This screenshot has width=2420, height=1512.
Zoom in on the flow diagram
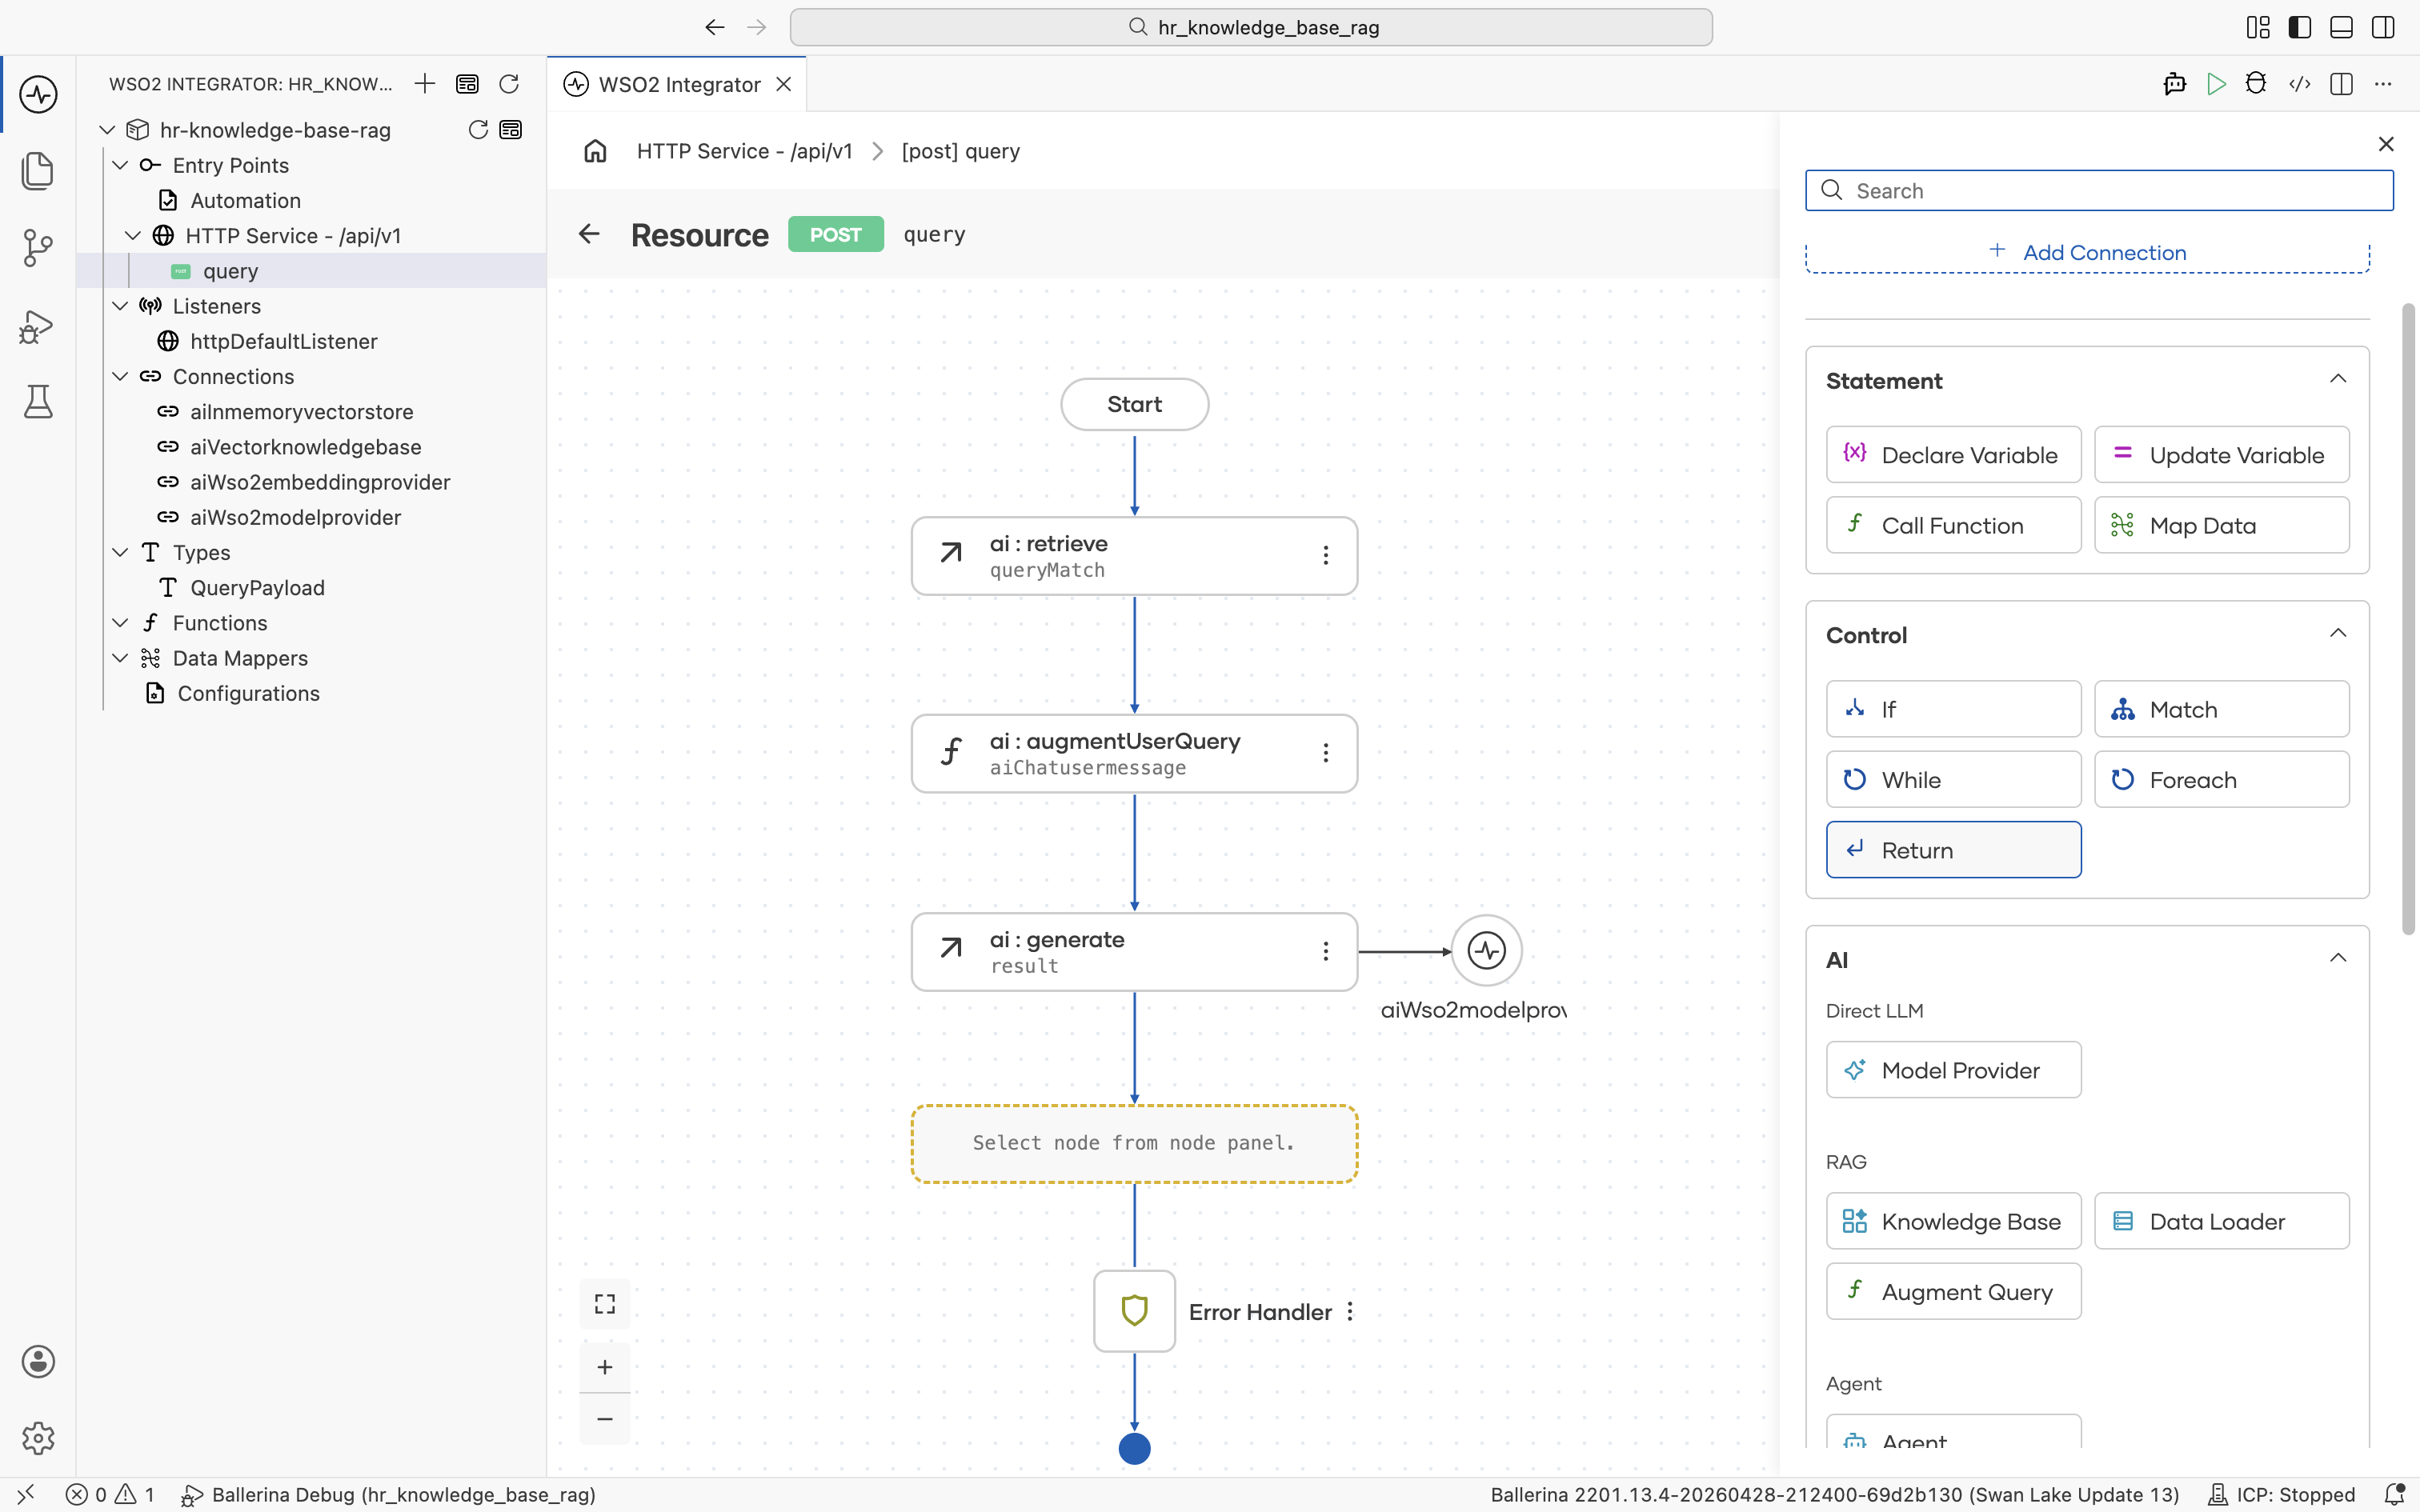pyautogui.click(x=605, y=1367)
